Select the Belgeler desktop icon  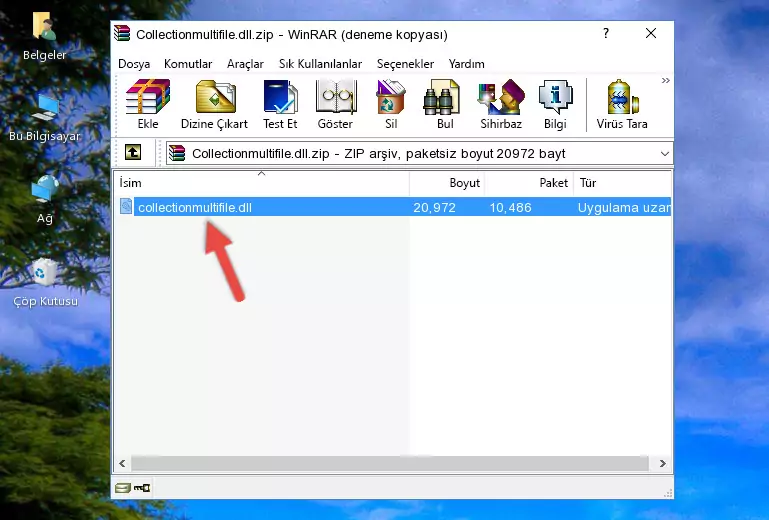pyautogui.click(x=44, y=36)
